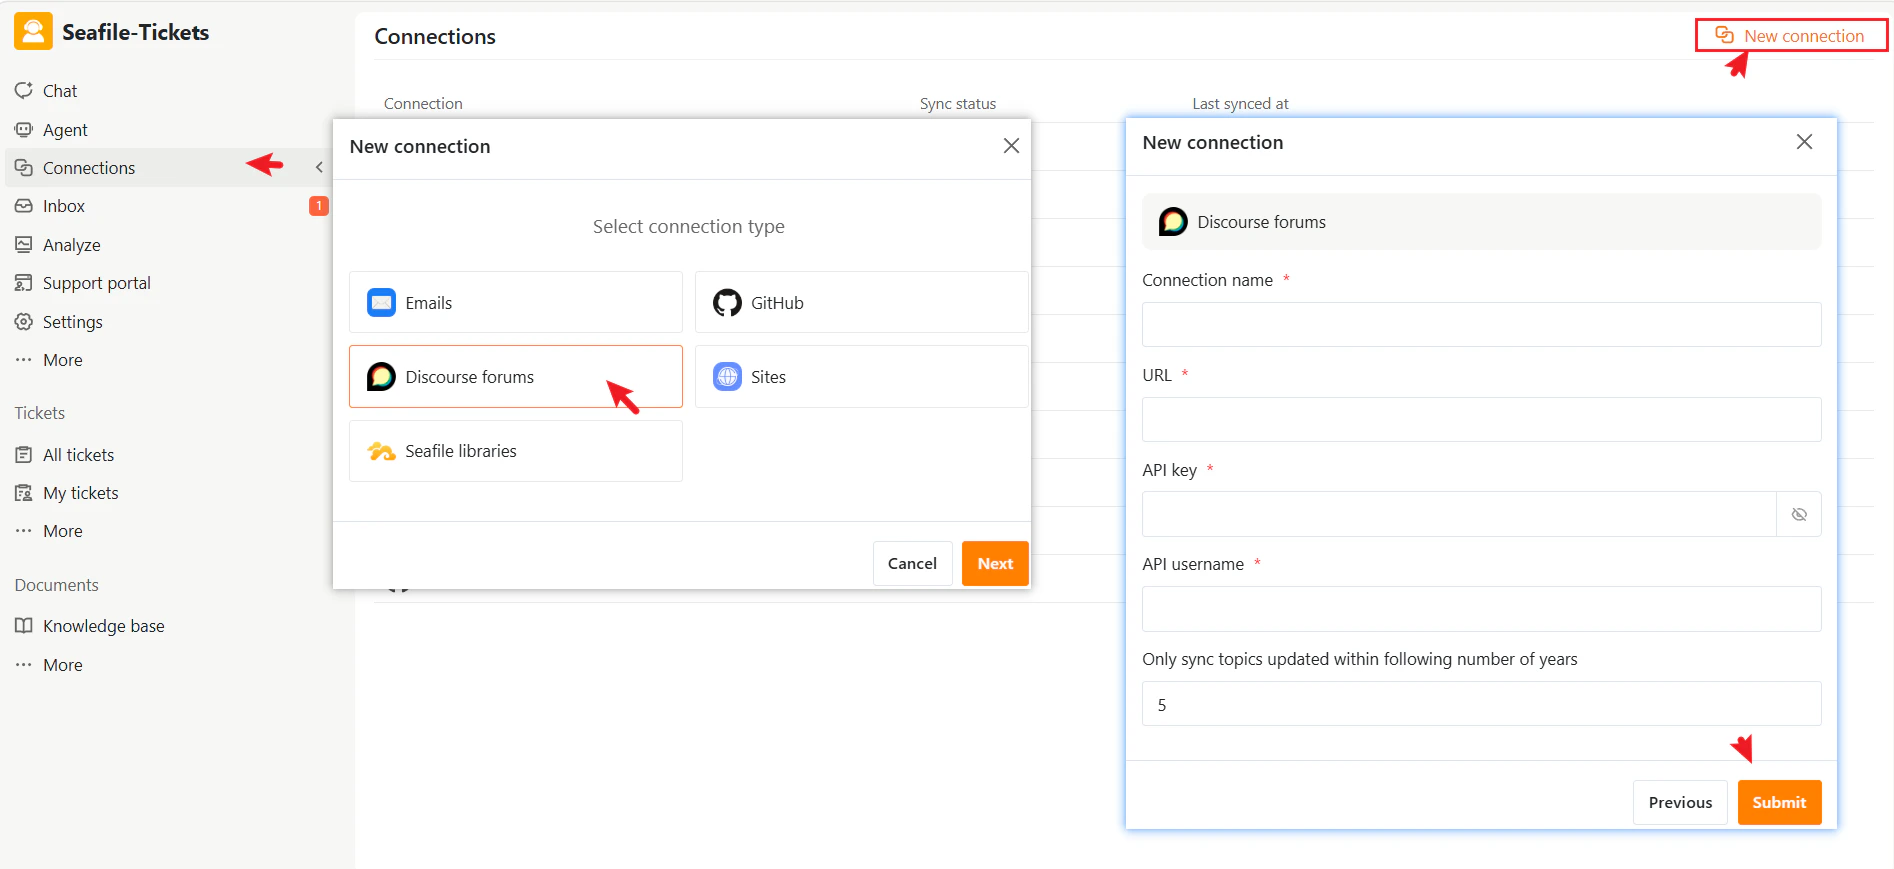Go to Analyze in the sidebar

[x=71, y=245]
